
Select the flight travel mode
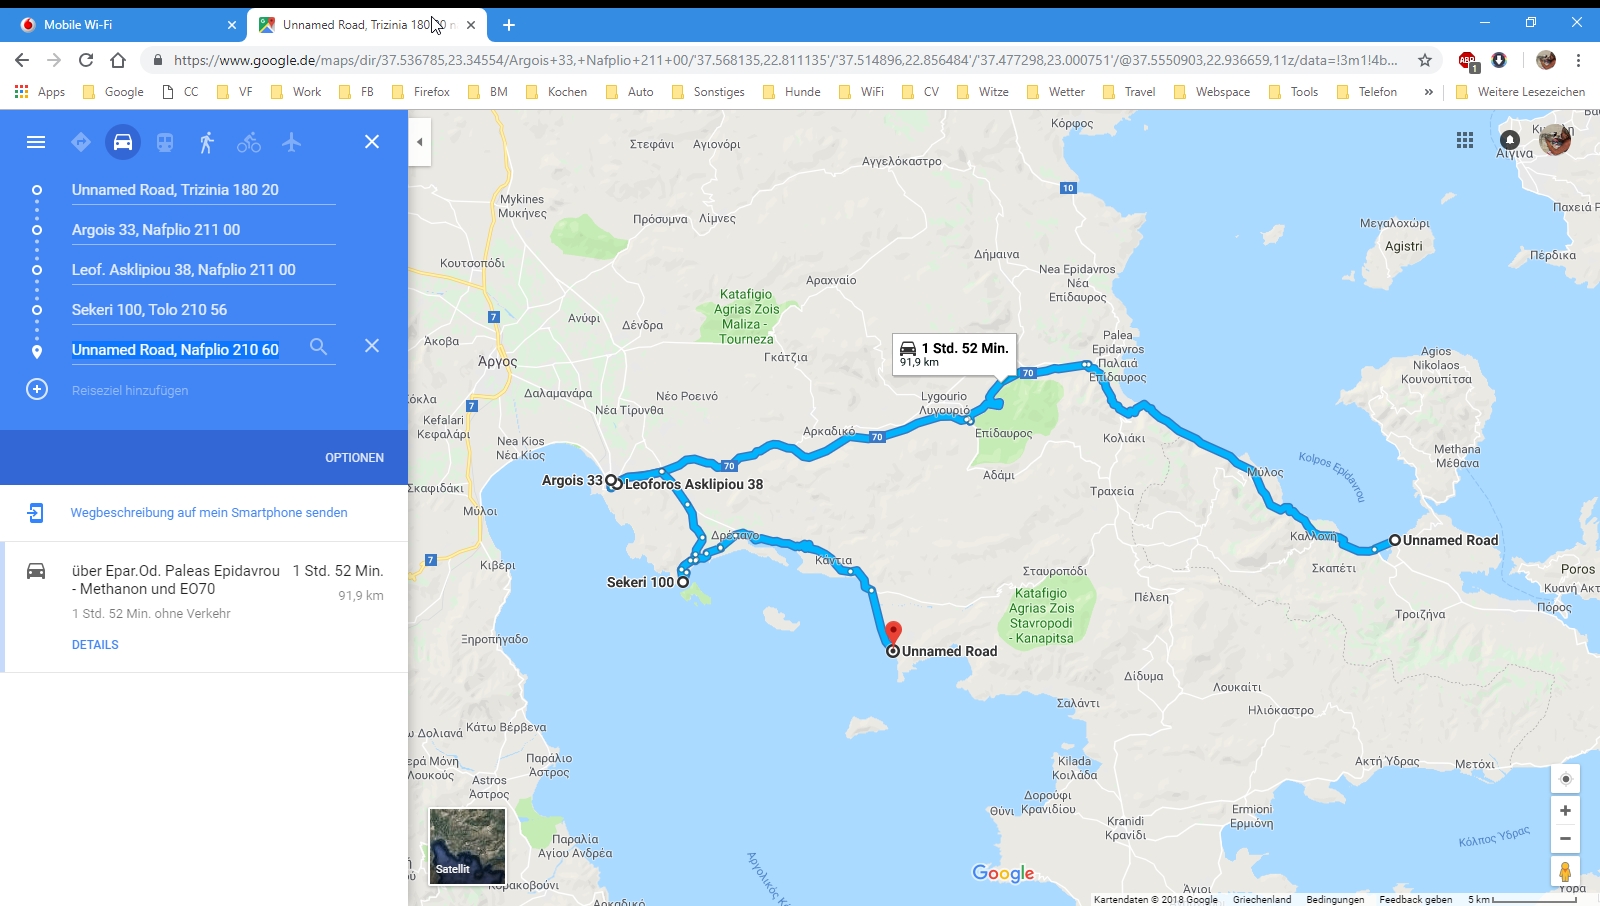point(291,142)
